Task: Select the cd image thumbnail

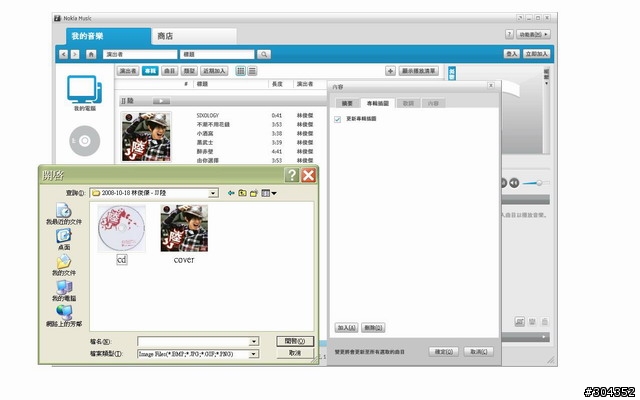Action: coord(122,229)
